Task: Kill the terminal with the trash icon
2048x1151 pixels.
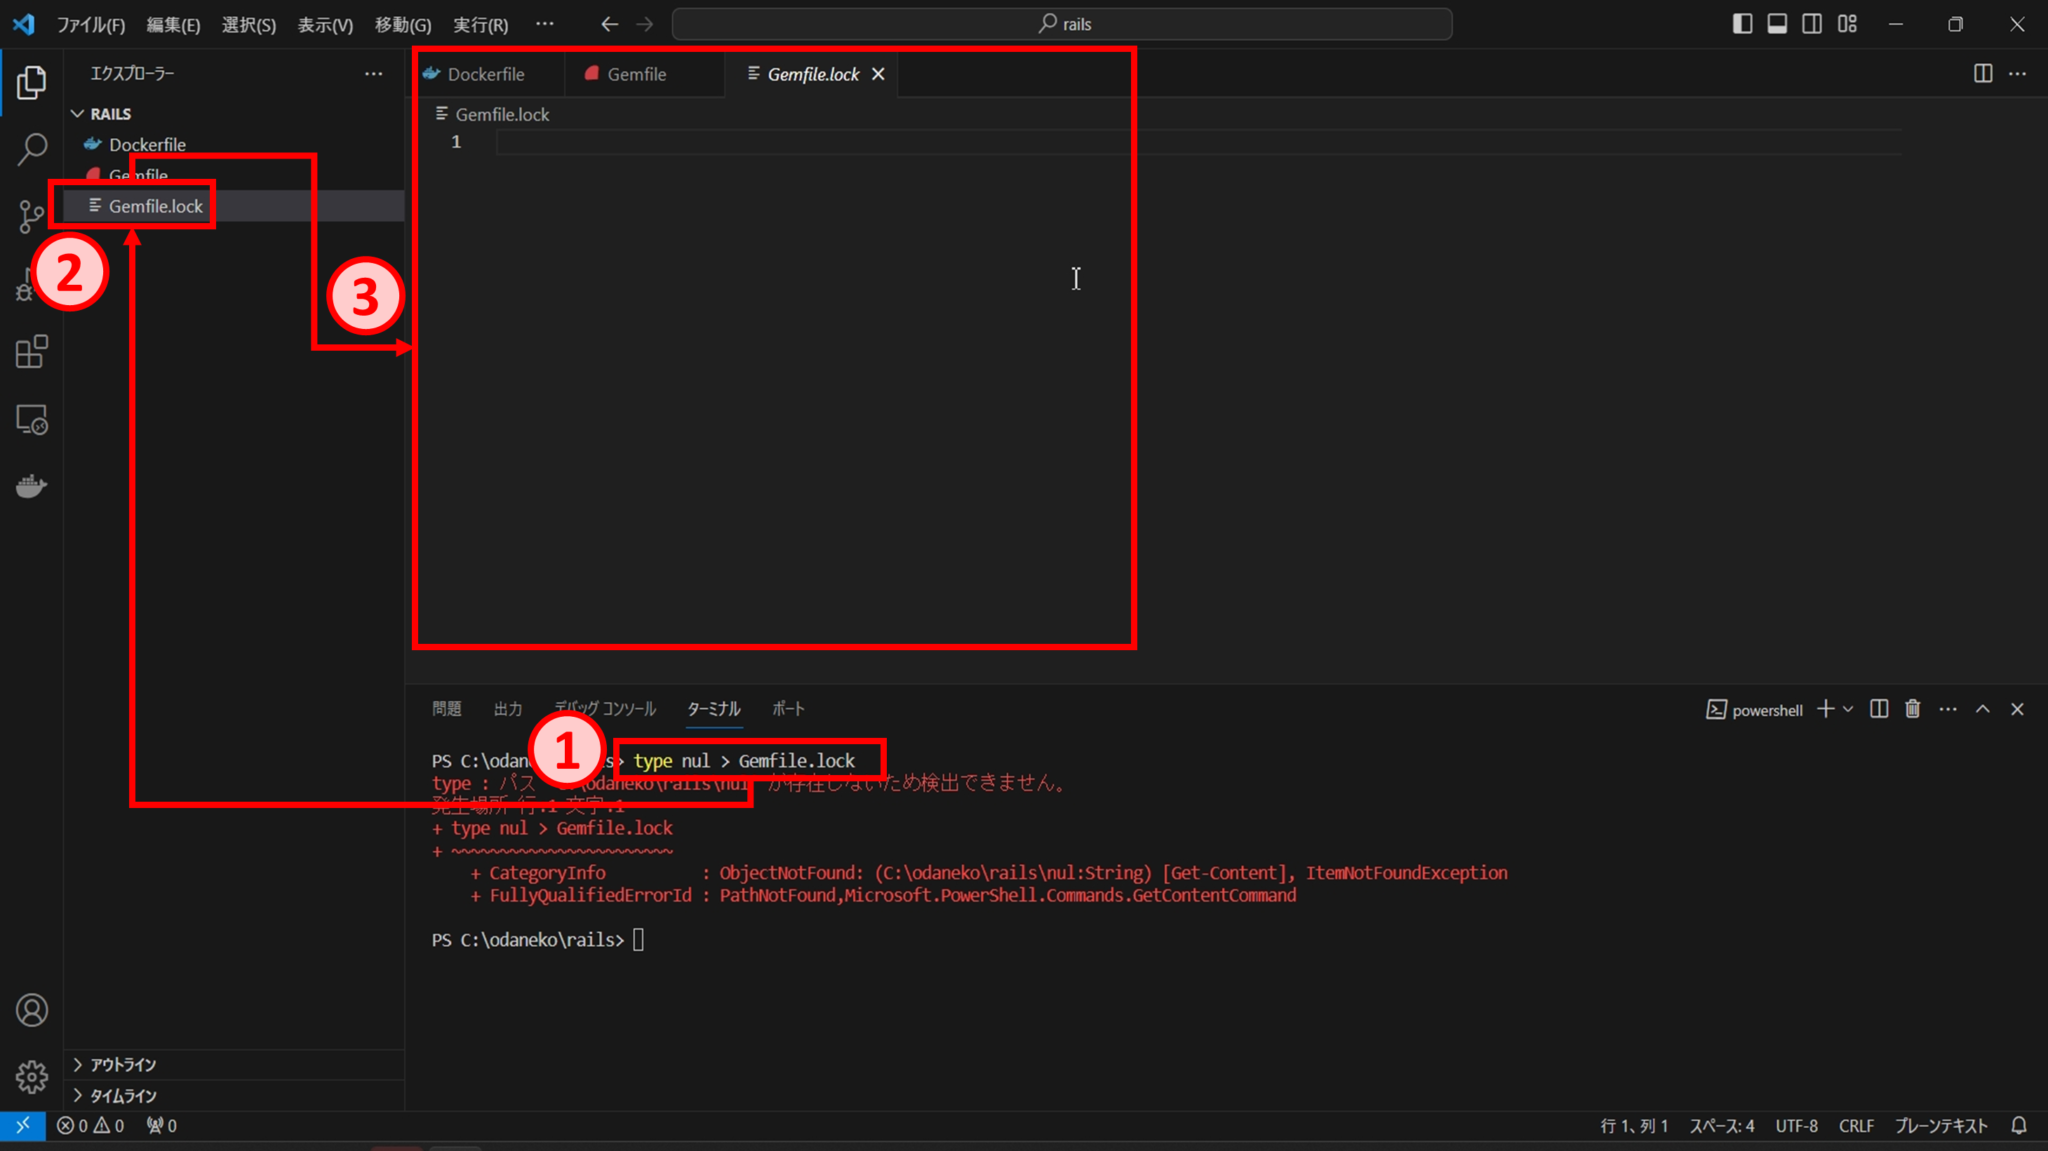Action: click(x=1912, y=709)
